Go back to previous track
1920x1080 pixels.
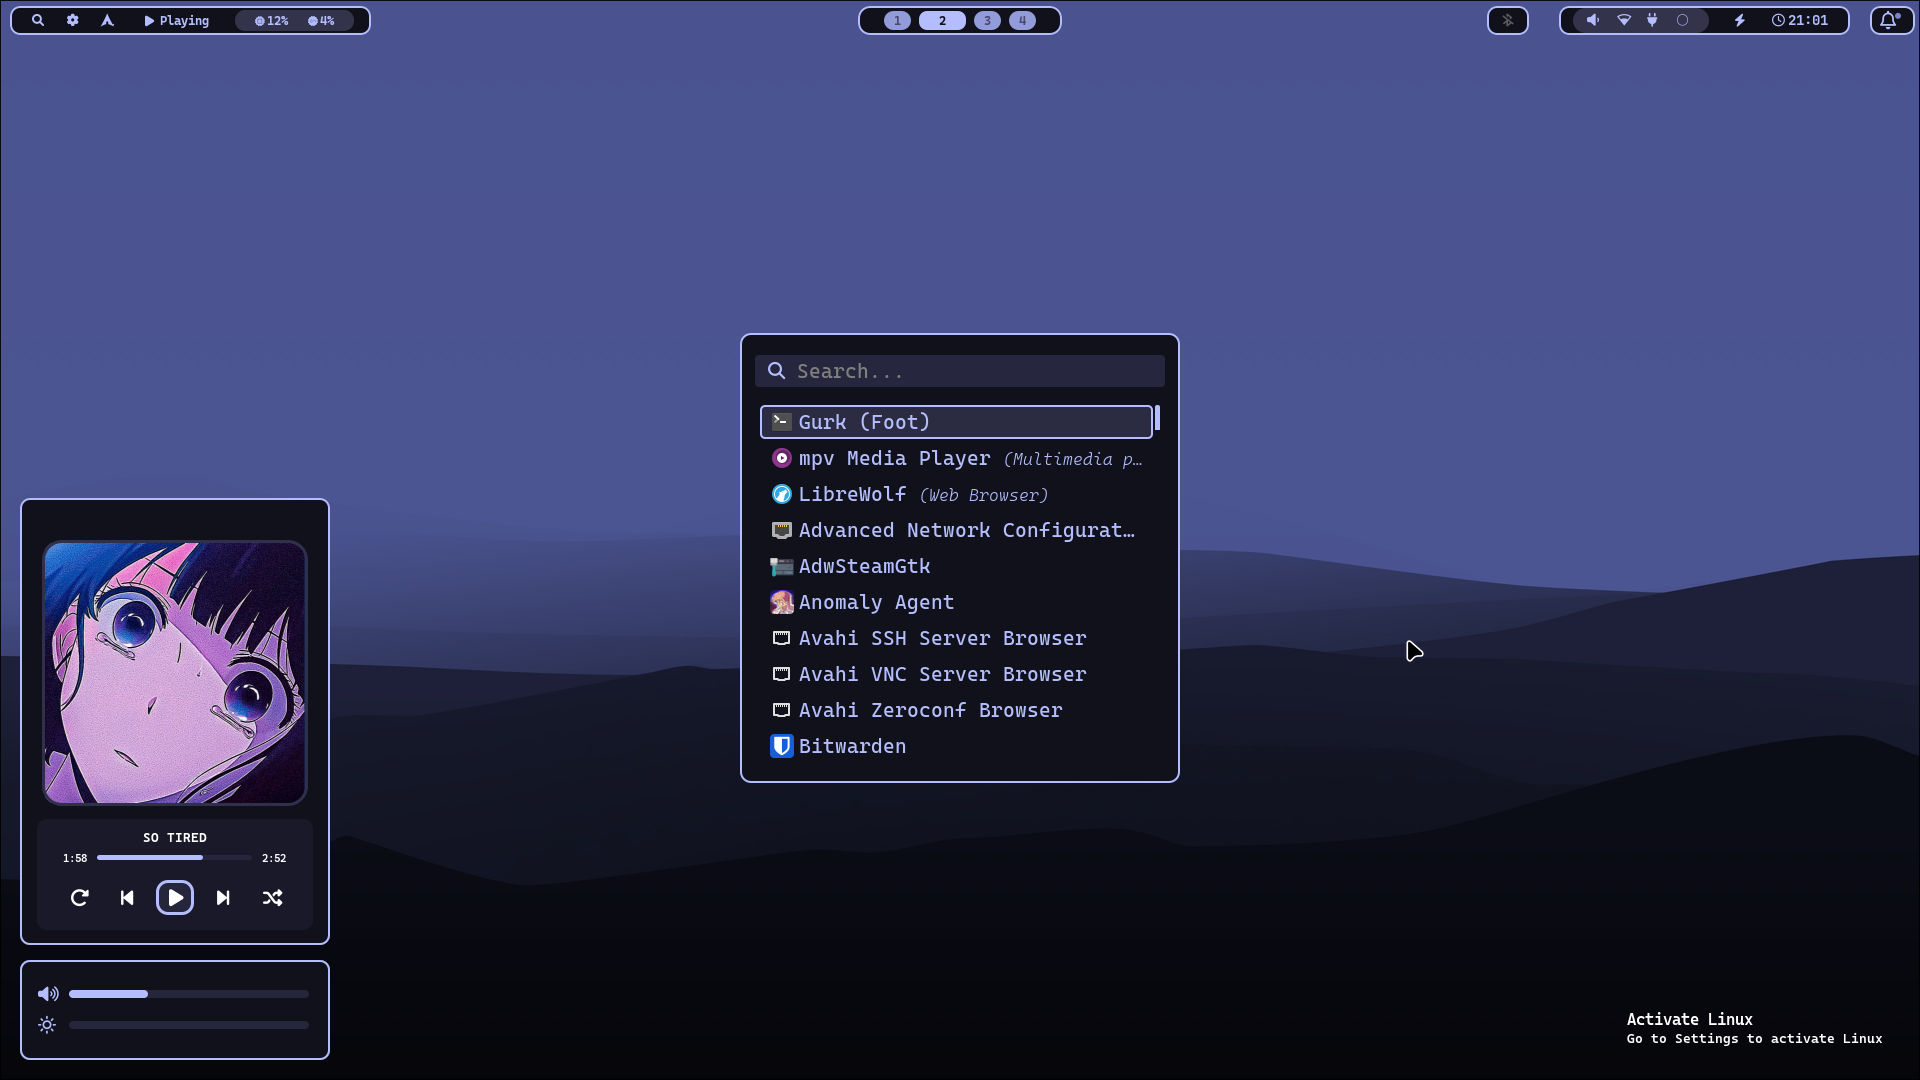[127, 898]
